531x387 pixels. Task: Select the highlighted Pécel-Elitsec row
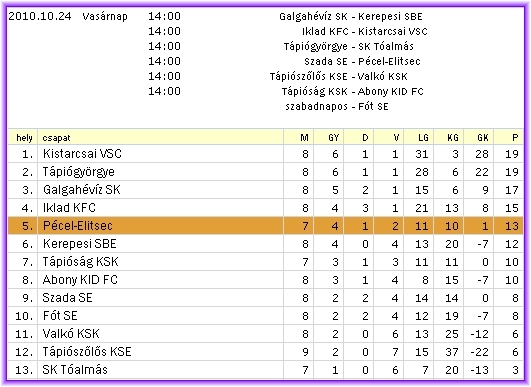click(266, 226)
